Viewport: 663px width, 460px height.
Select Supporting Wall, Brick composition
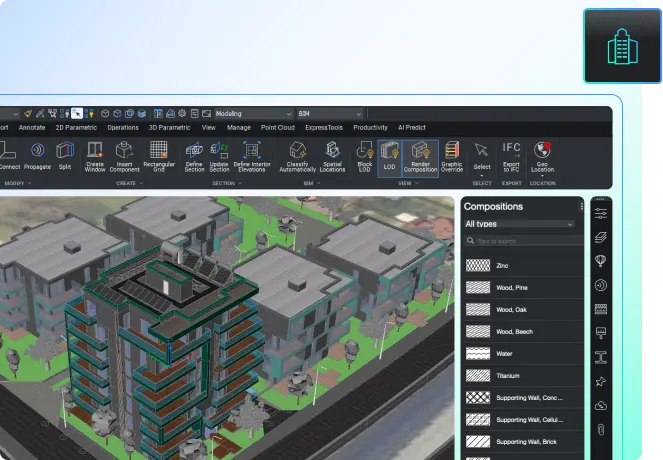(x=523, y=441)
